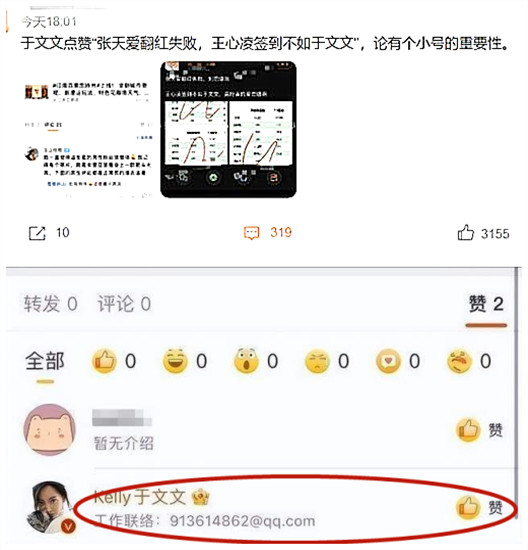The height and width of the screenshot is (550, 528).
Task: Filter by angry face reaction
Action: [459, 361]
